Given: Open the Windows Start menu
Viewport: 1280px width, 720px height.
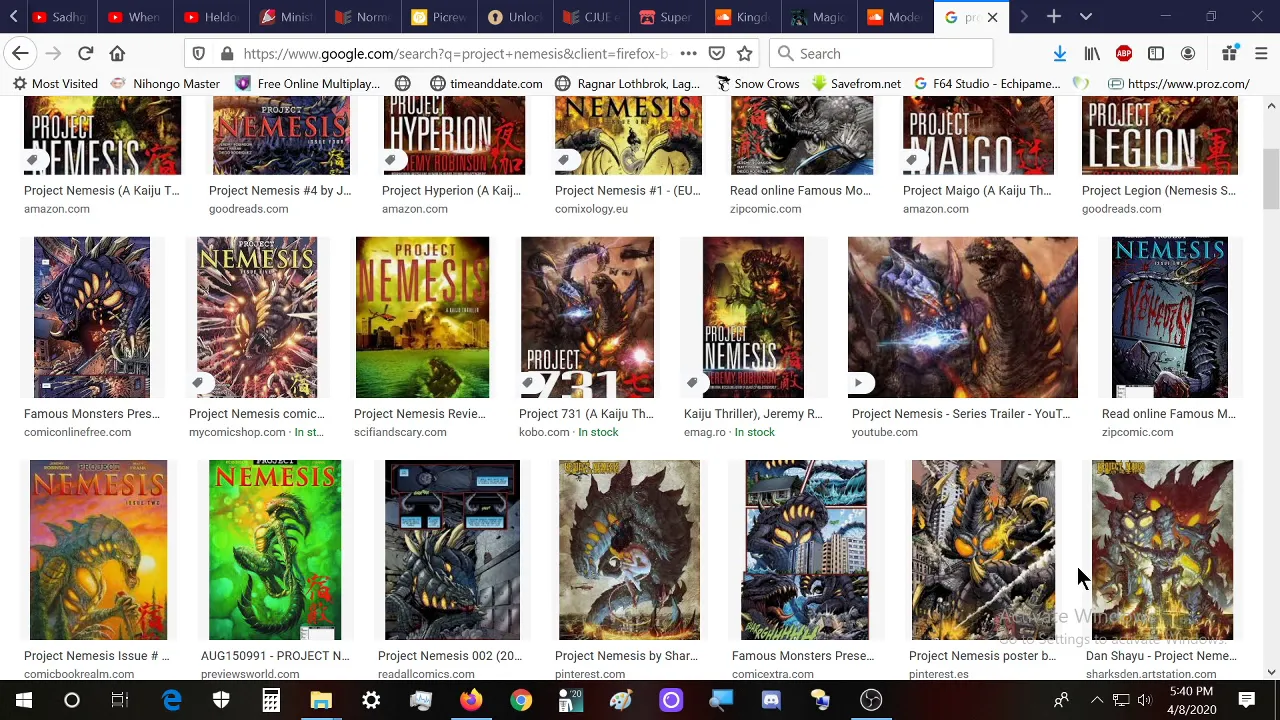Looking at the screenshot, I should point(23,700).
